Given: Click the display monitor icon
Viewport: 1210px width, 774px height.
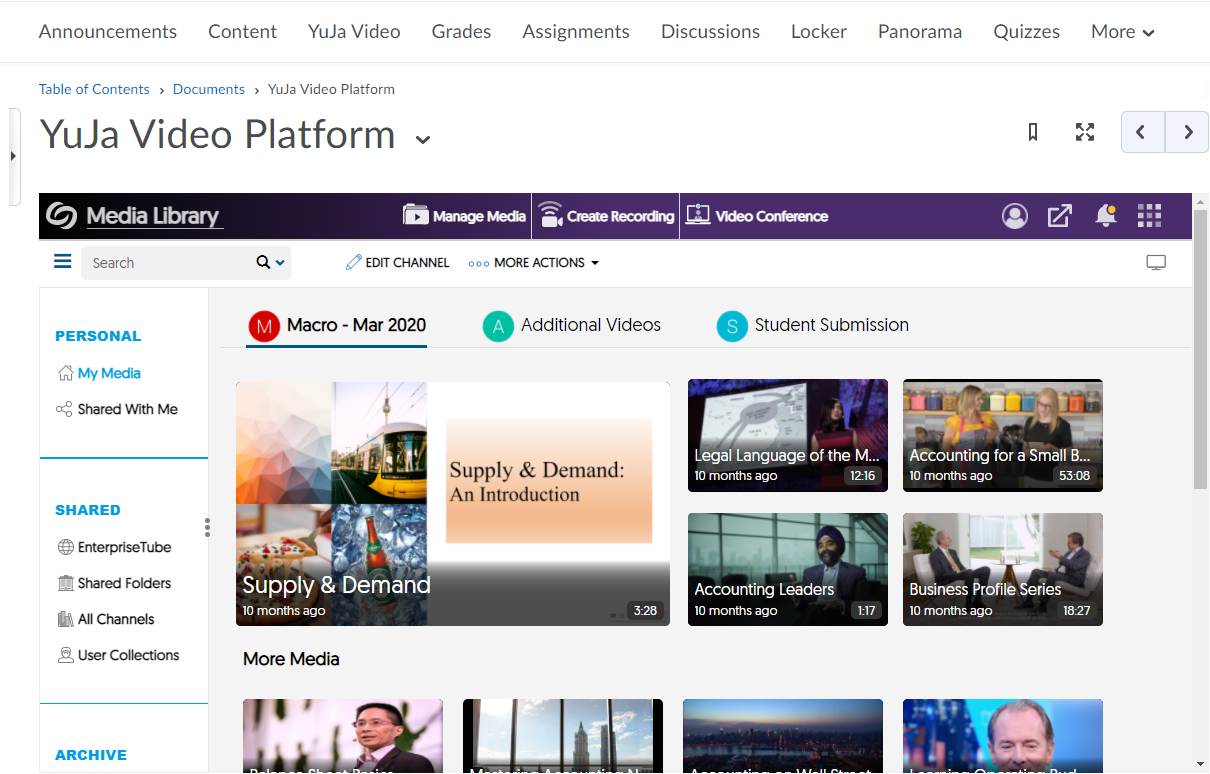Looking at the screenshot, I should (x=1156, y=263).
